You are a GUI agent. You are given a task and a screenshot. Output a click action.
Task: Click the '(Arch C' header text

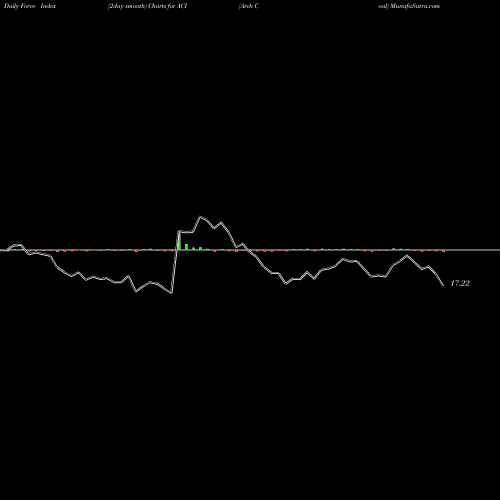coord(249,6)
